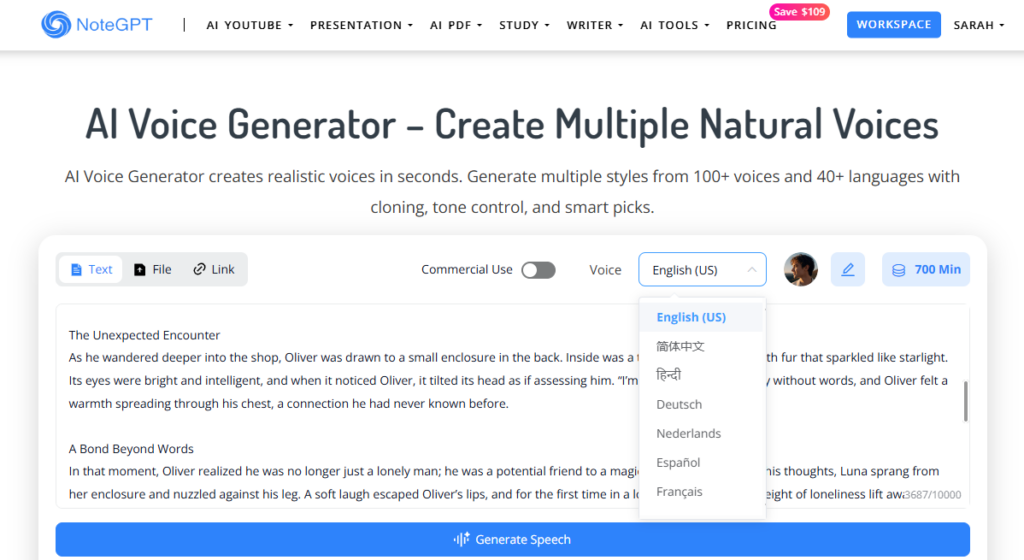Open the AI YouTube menu

click(249, 25)
